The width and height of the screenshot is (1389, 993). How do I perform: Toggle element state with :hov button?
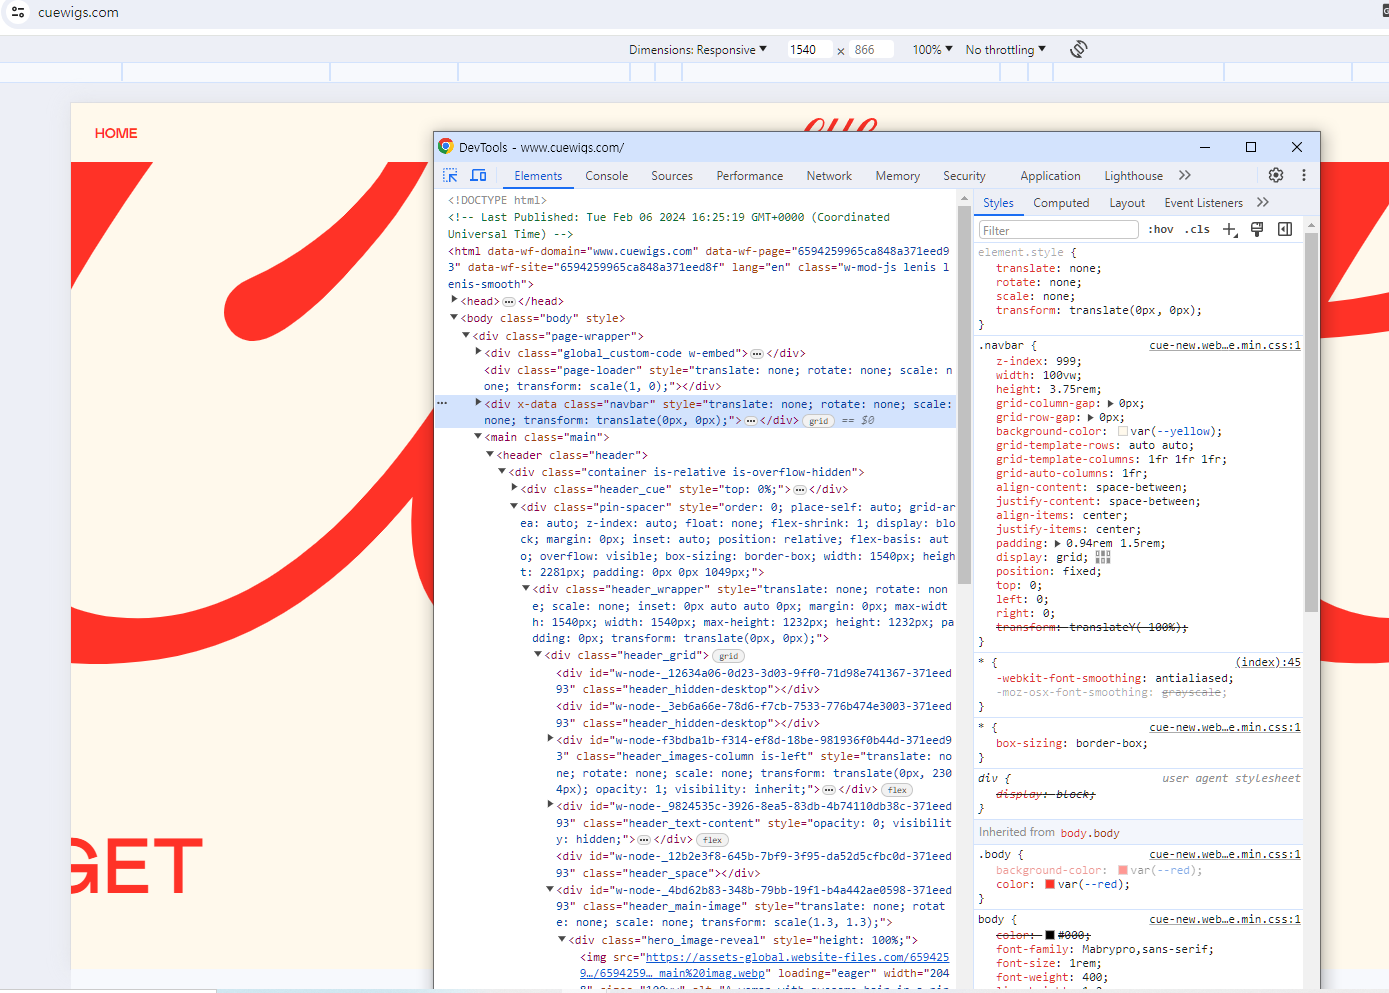(1160, 230)
